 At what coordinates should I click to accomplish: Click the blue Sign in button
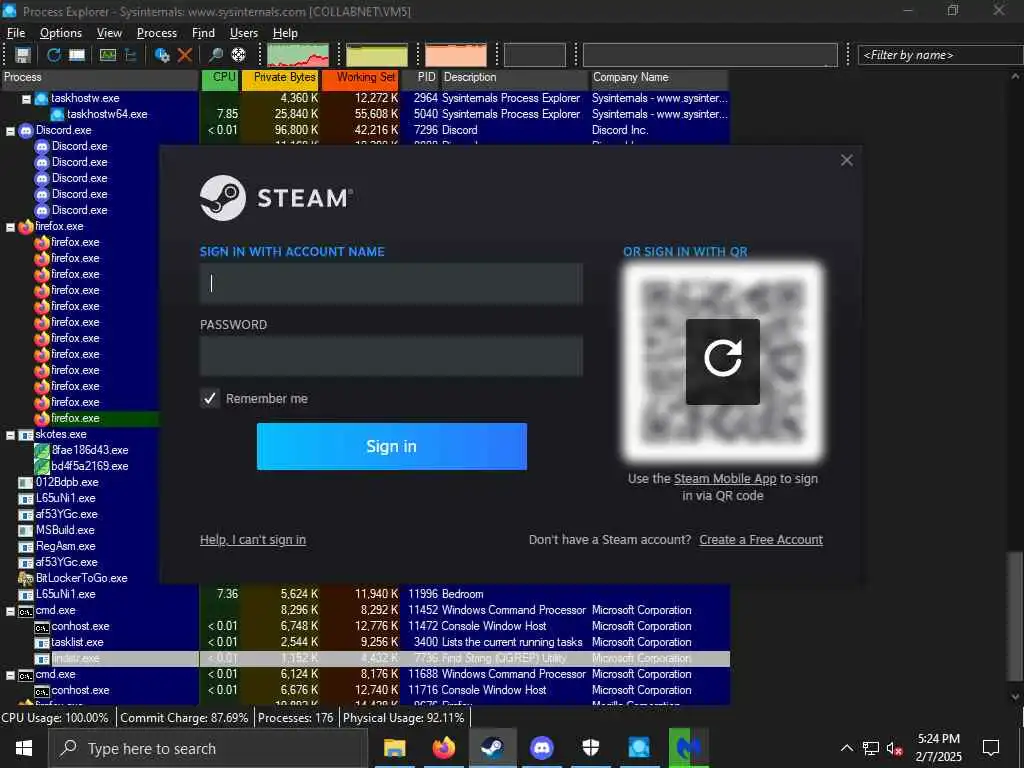coord(391,446)
